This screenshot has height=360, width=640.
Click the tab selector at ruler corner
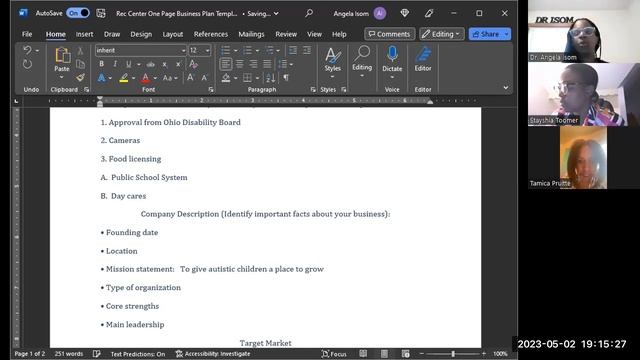point(16,101)
